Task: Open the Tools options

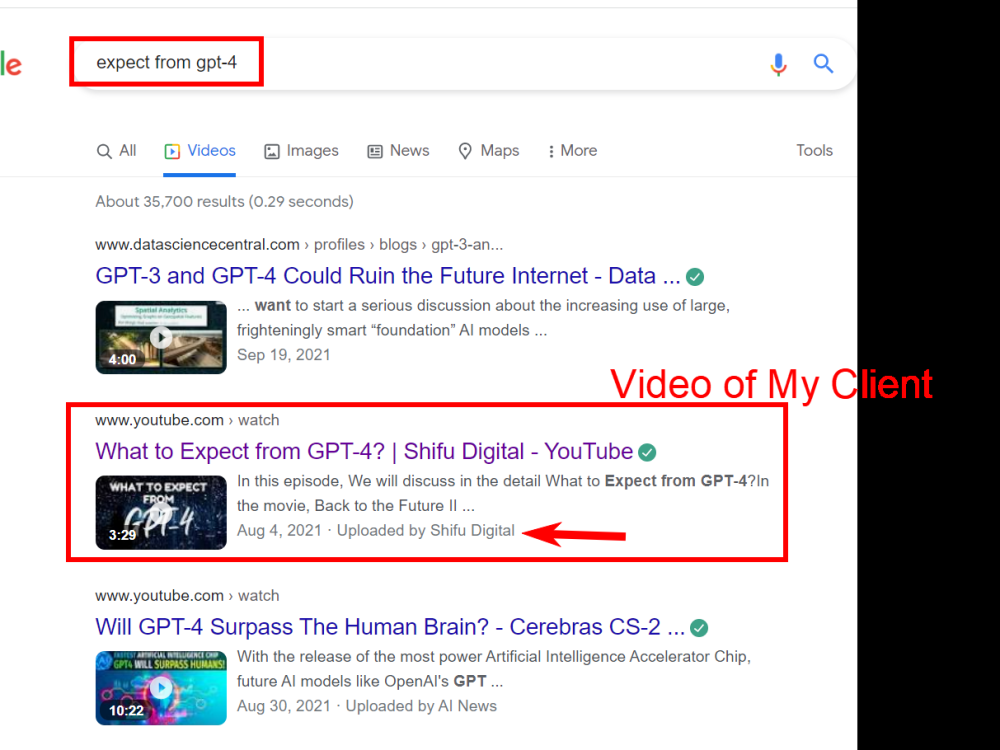Action: [x=814, y=151]
